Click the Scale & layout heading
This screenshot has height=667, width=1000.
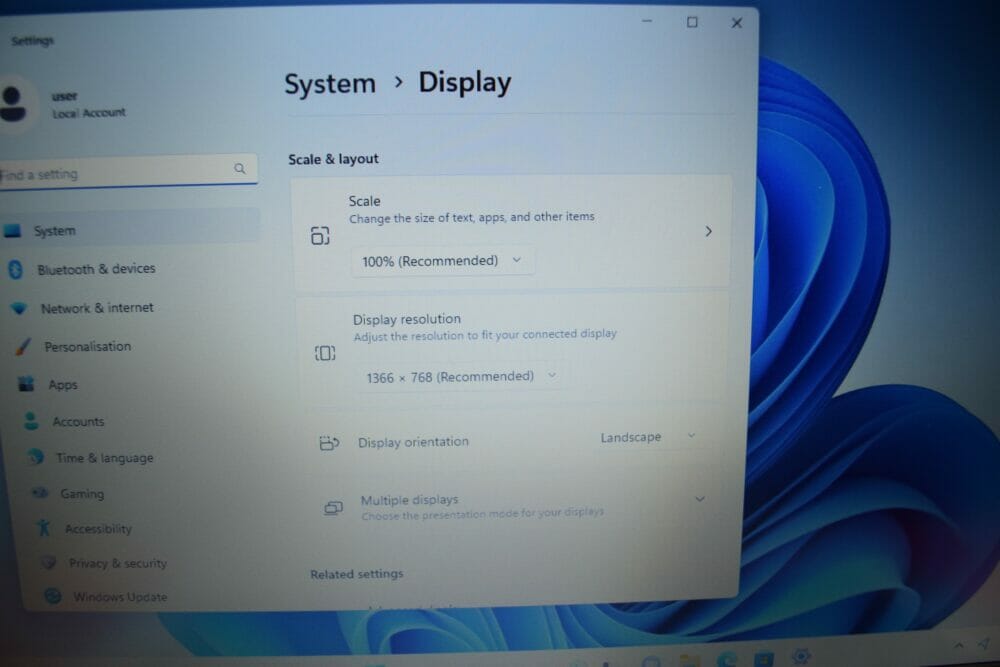point(333,159)
